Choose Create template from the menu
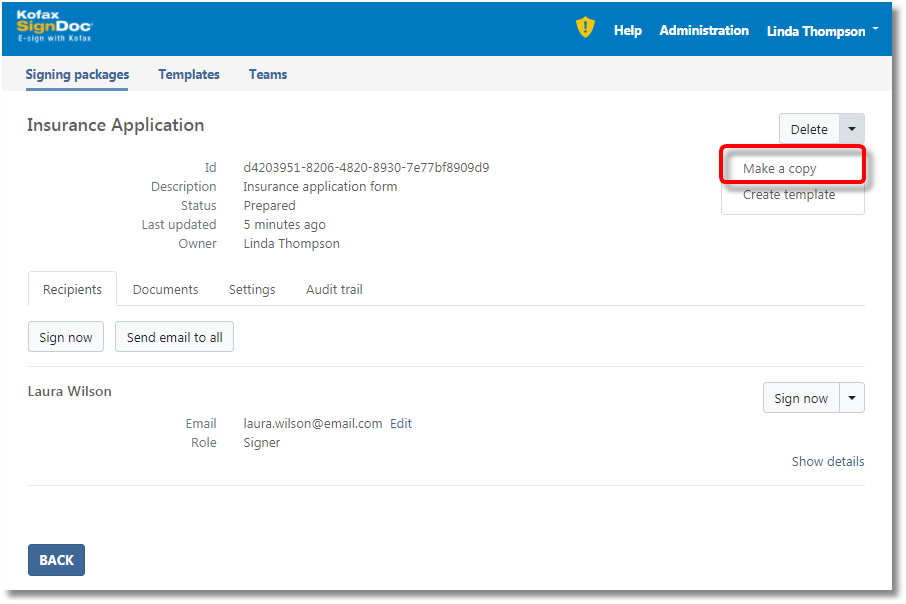906x604 pixels. (x=788, y=195)
